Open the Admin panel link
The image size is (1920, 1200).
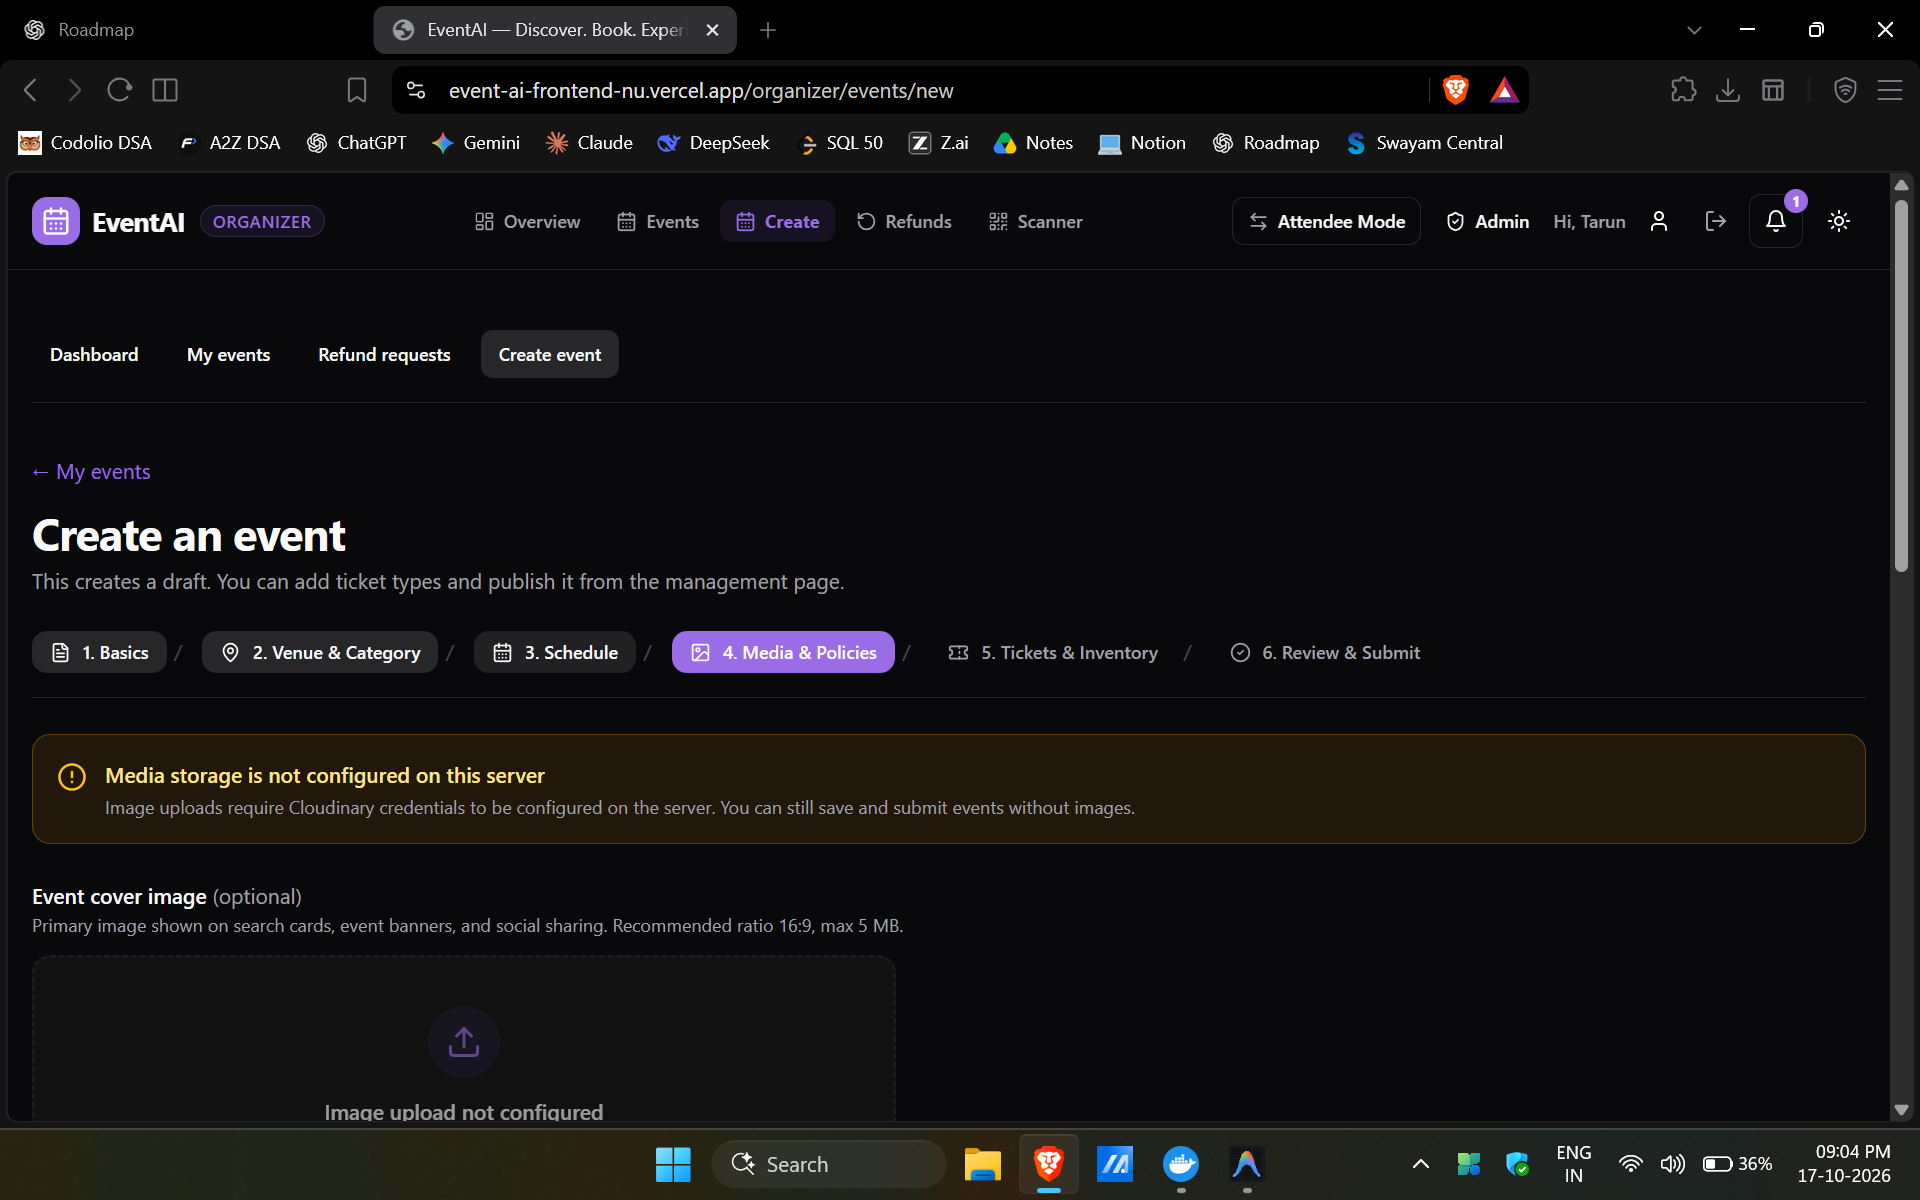point(1487,221)
